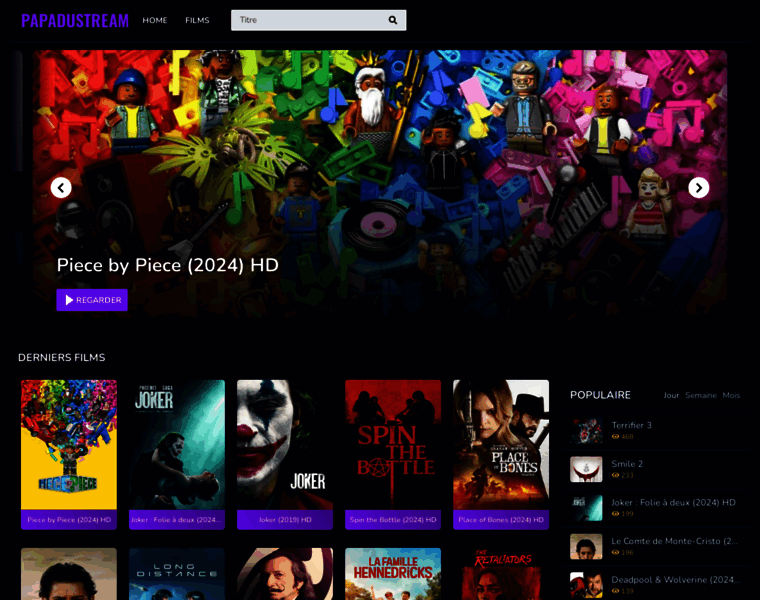Click Terrifier 3 small thumbnail
Screen dimensions: 760x600
tap(586, 430)
